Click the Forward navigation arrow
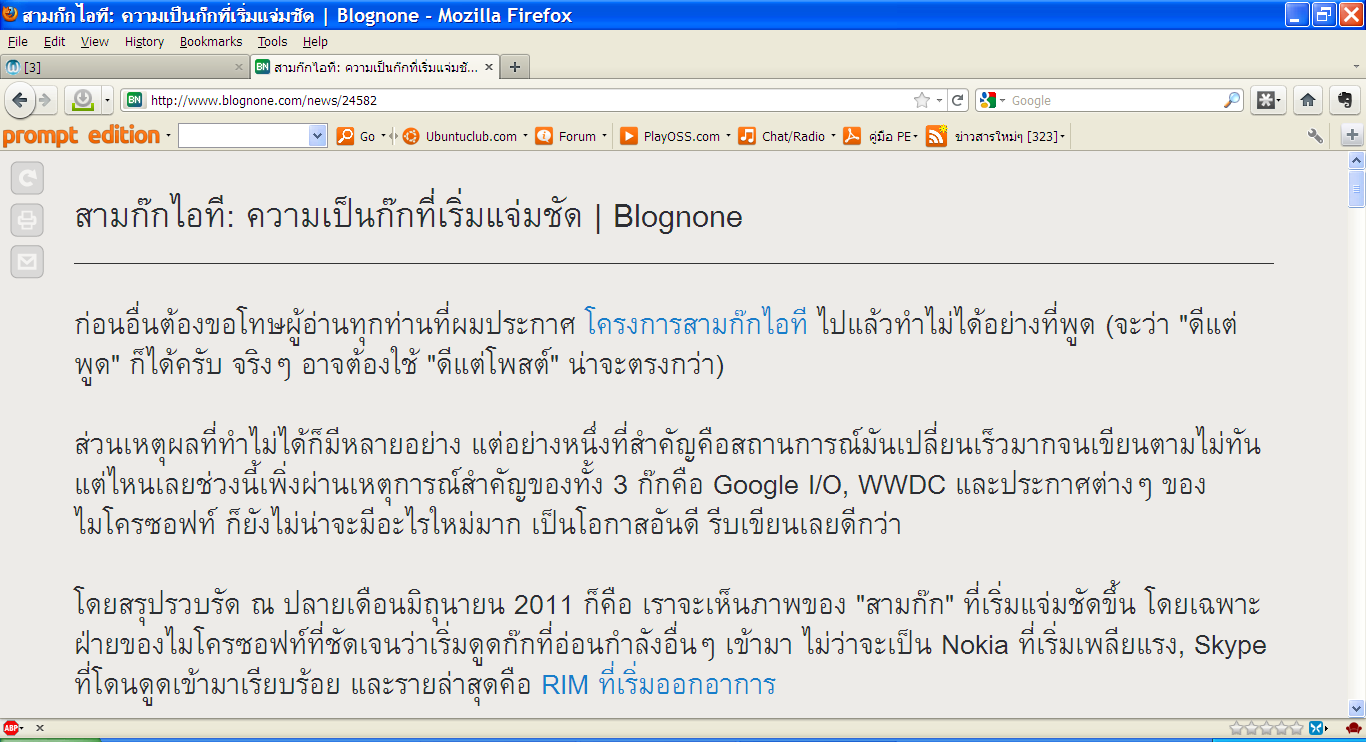Viewport: 1366px width, 742px height. tap(44, 100)
